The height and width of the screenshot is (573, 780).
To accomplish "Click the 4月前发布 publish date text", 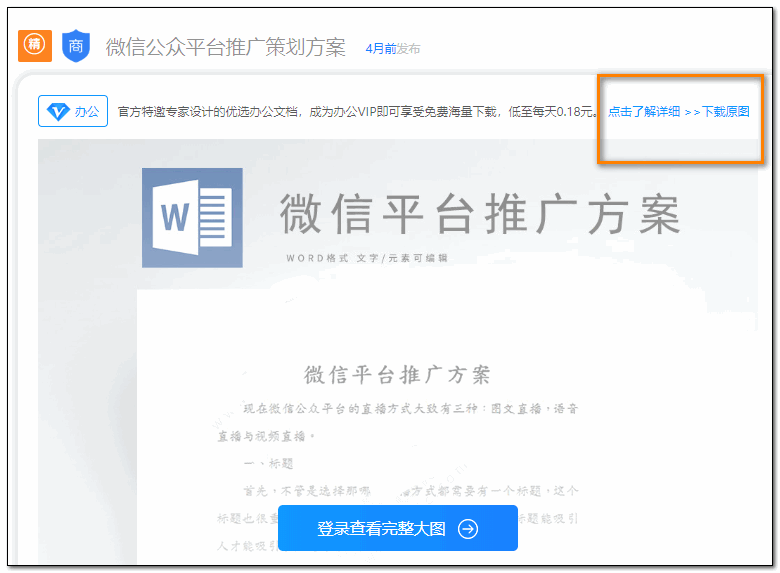I will (393, 49).
